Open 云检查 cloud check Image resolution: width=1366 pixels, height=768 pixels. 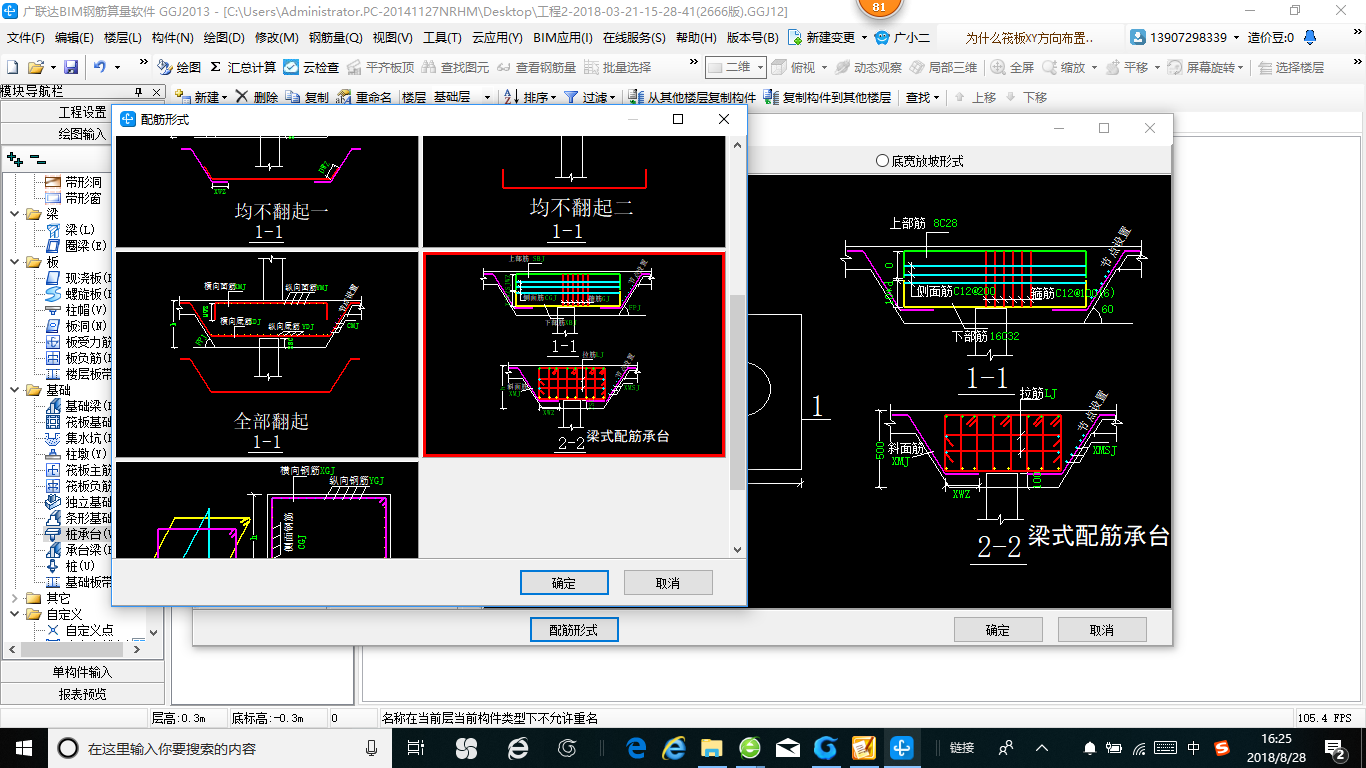[311, 67]
